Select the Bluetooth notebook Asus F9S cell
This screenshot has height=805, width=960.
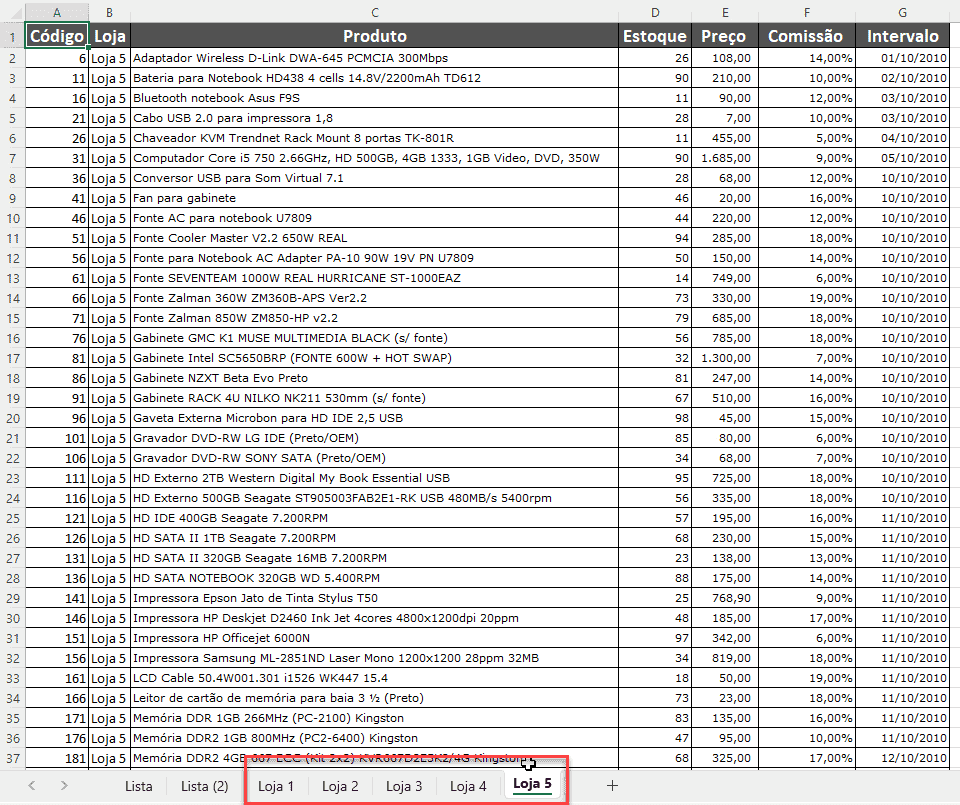[375, 98]
